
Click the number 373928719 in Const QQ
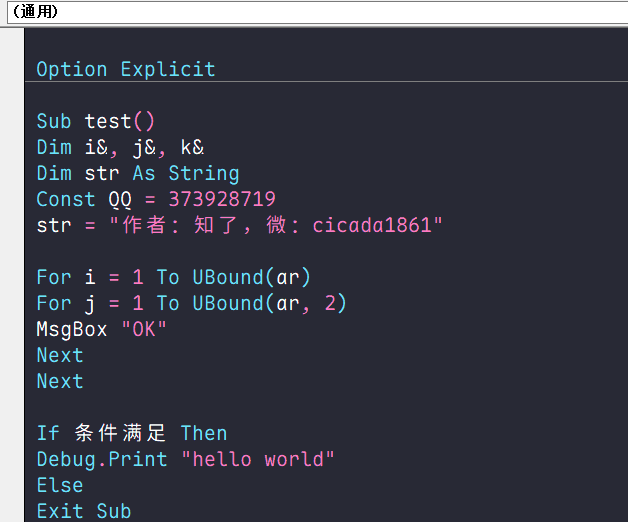pyautogui.click(x=221, y=199)
